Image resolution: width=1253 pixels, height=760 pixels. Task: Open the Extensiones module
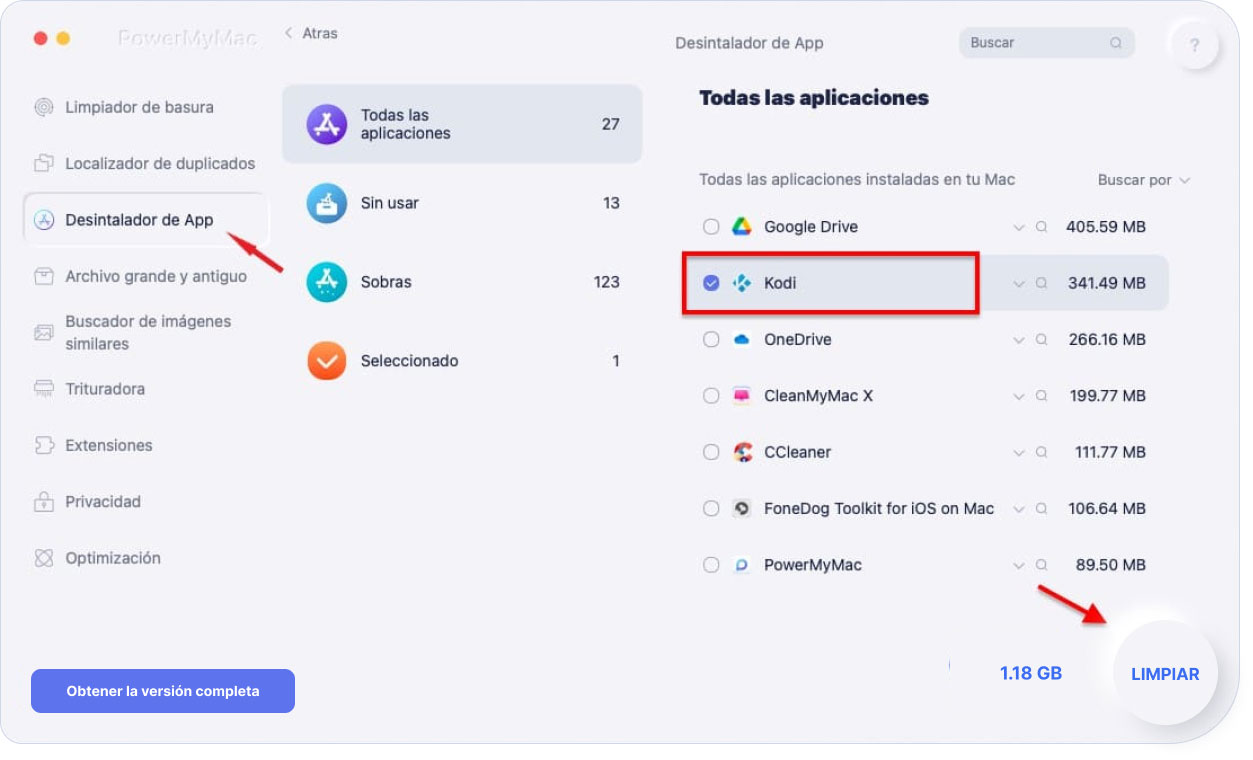(x=109, y=445)
